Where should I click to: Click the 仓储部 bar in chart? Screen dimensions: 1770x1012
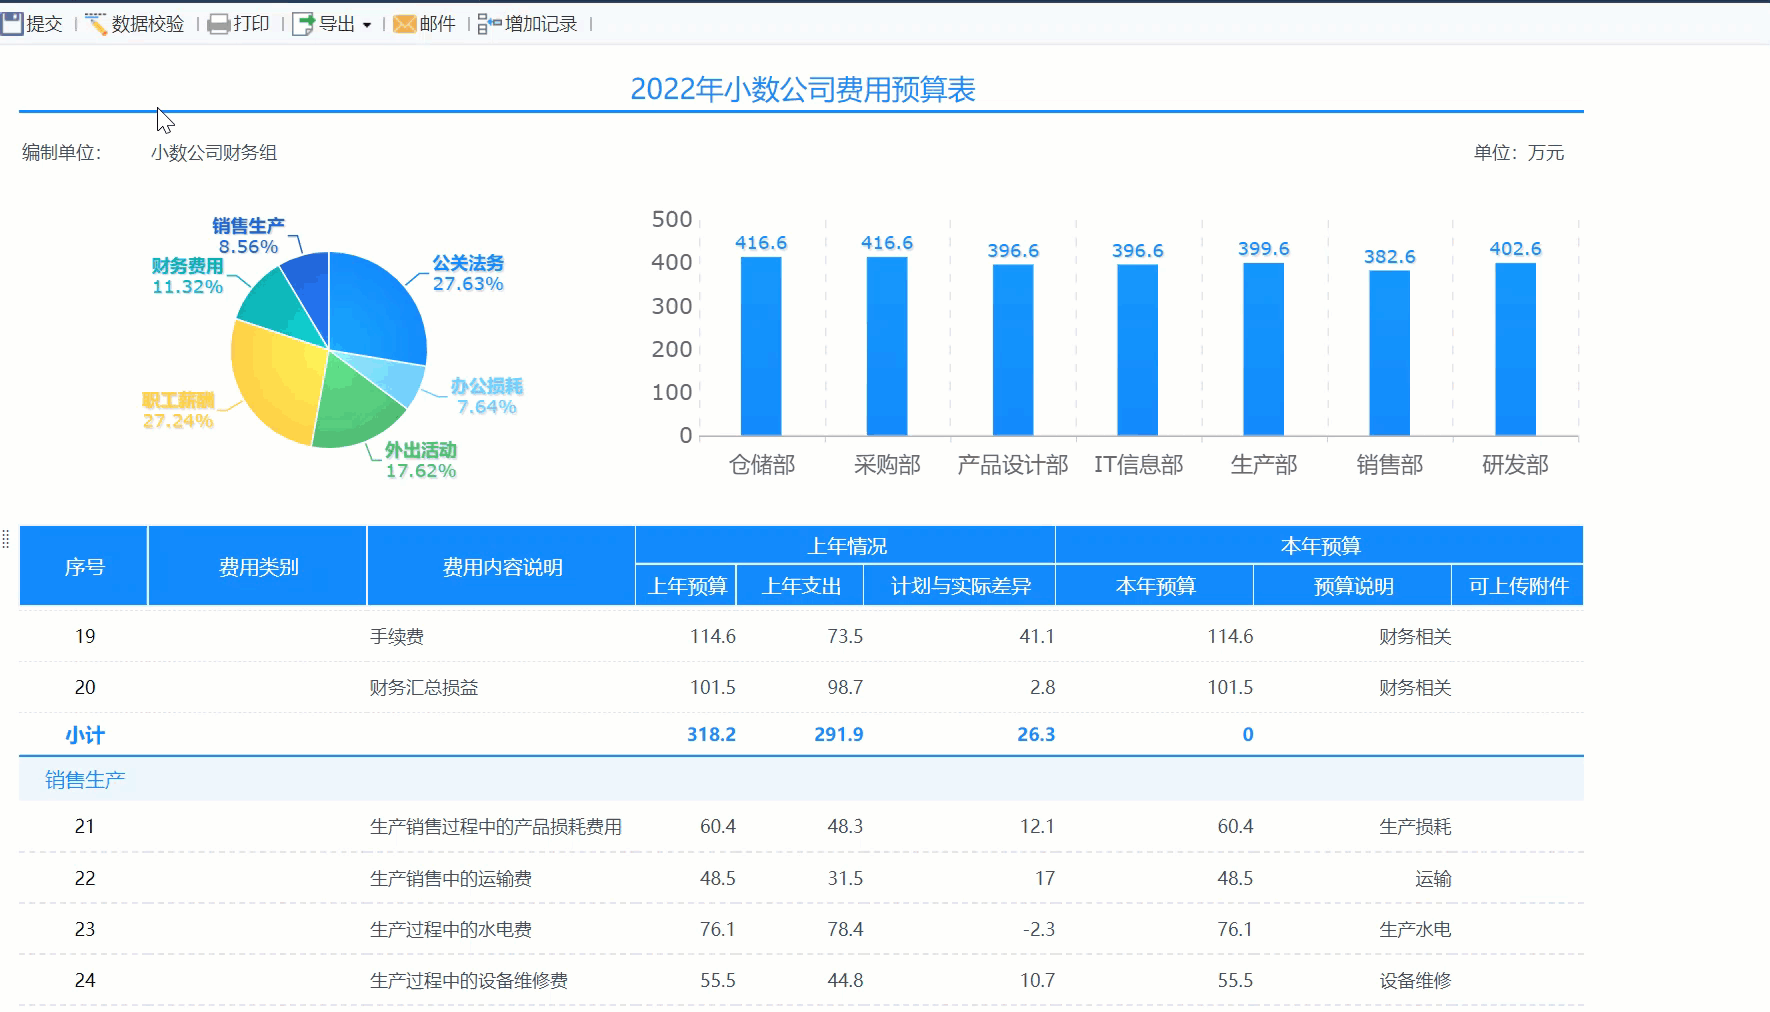(761, 345)
